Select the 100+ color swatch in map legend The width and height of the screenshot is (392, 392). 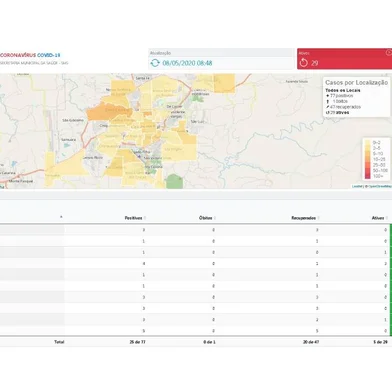click(368, 176)
